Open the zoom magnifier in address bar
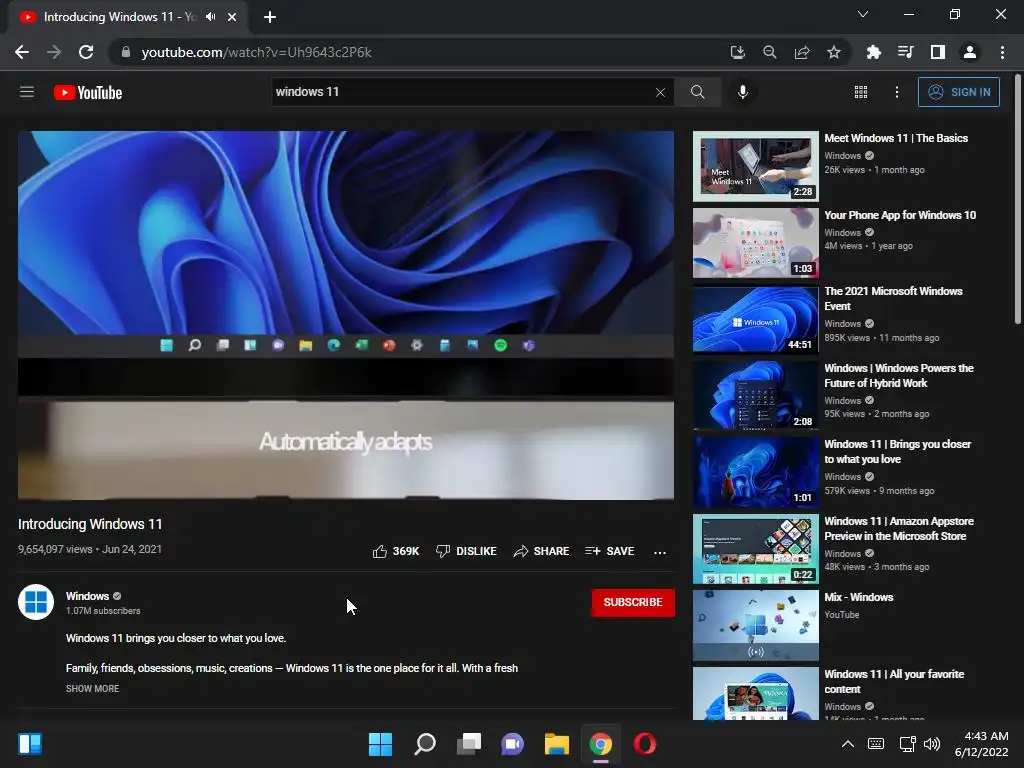1024x768 pixels. click(770, 52)
